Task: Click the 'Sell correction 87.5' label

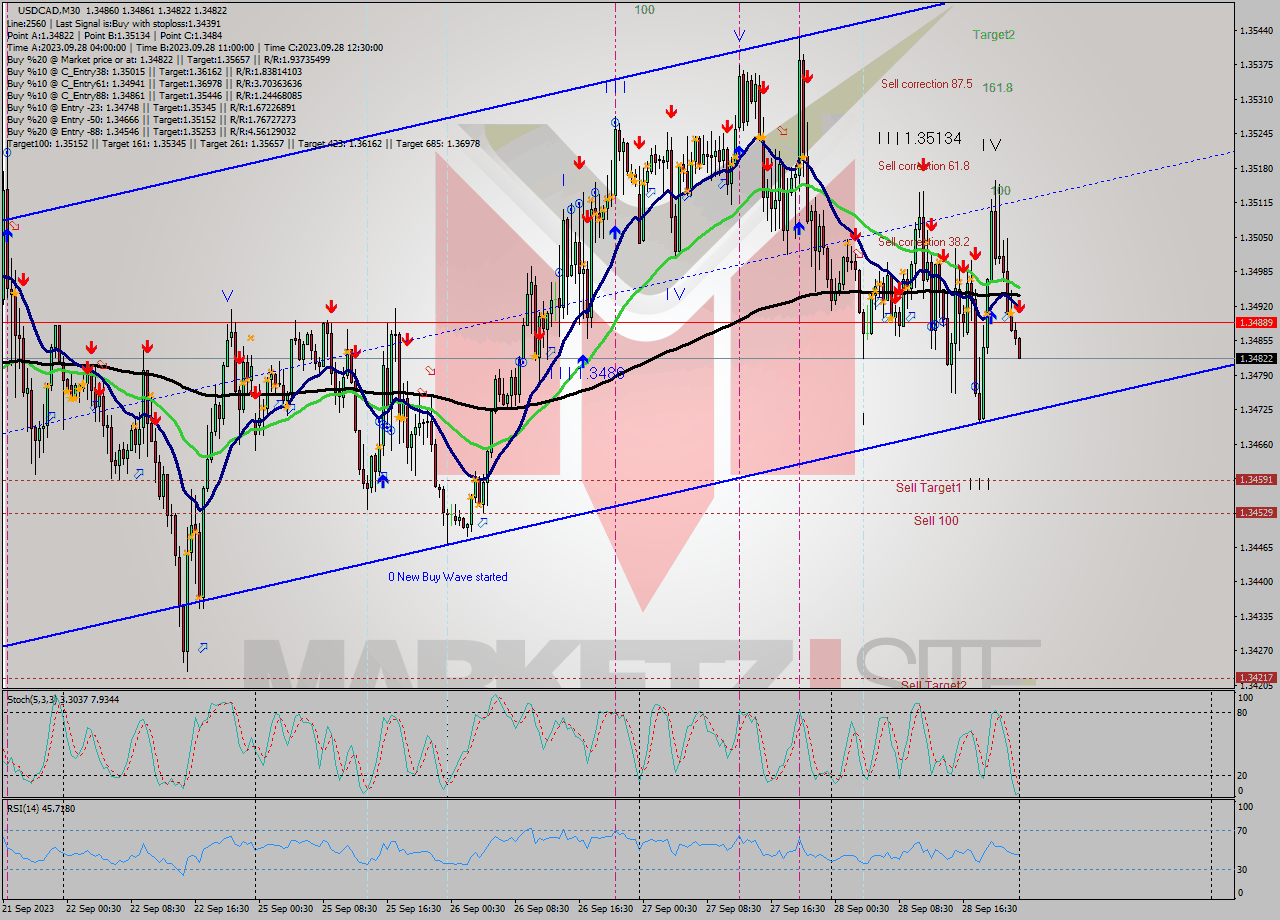Action: click(926, 84)
